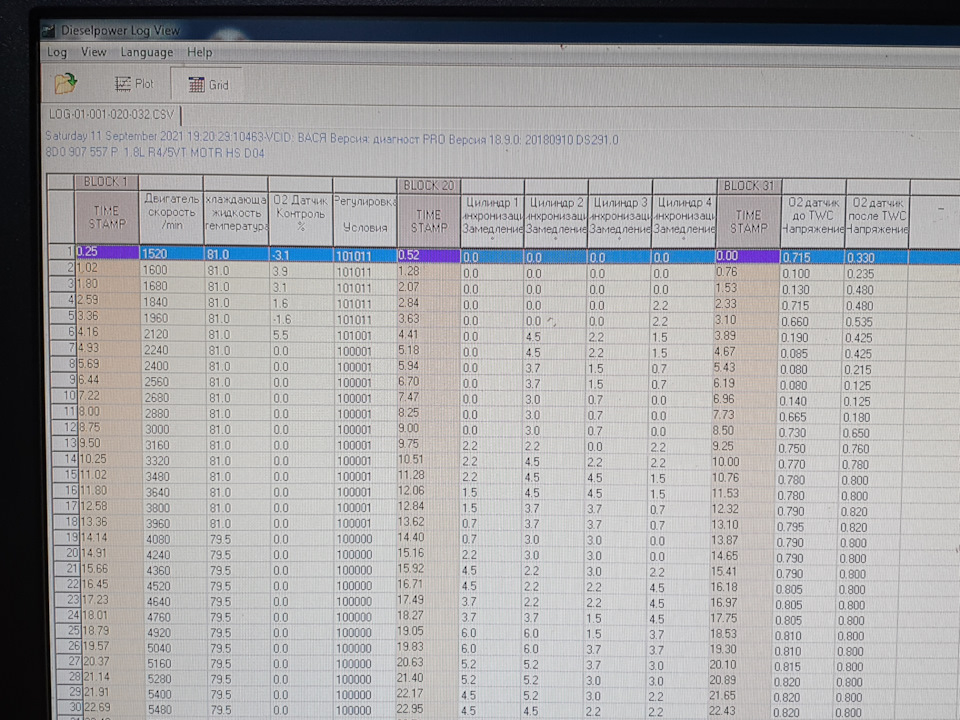960x720 pixels.
Task: Click the open file folder icon
Action: point(66,83)
